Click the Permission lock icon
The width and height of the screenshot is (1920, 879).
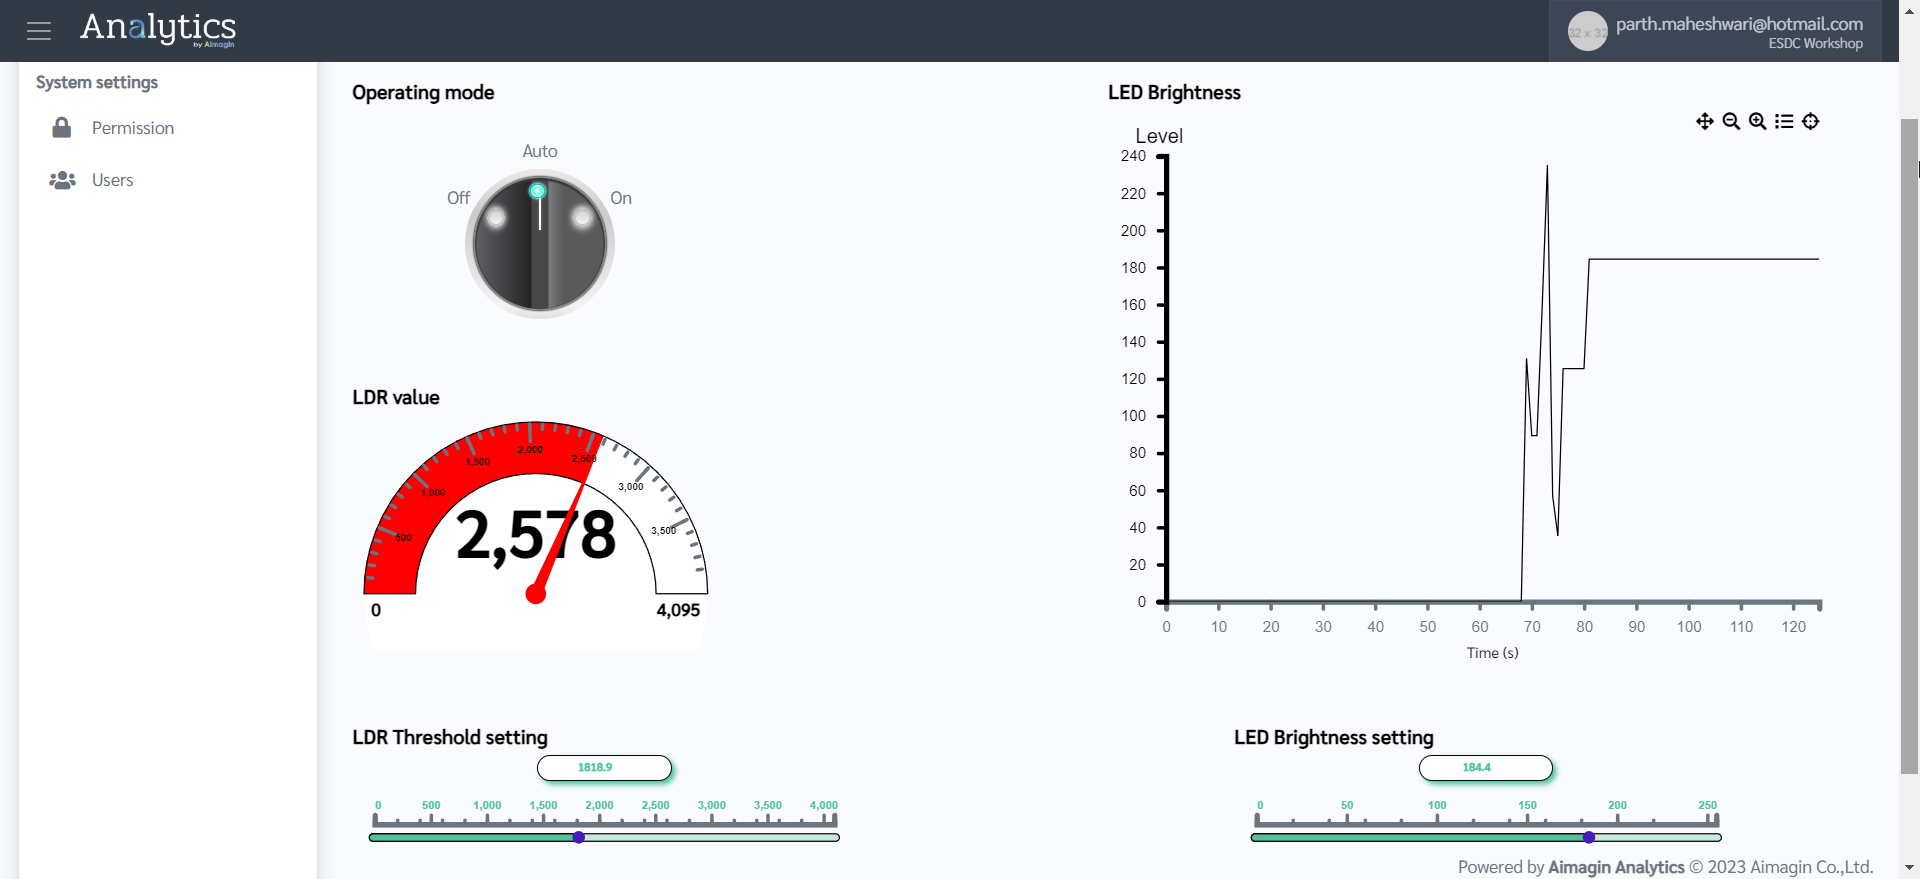[62, 128]
